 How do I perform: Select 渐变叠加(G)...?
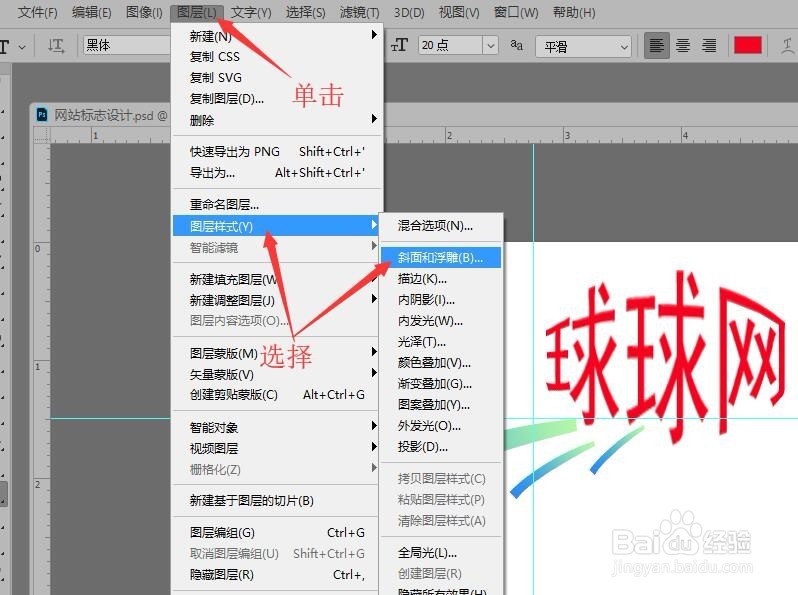441,384
